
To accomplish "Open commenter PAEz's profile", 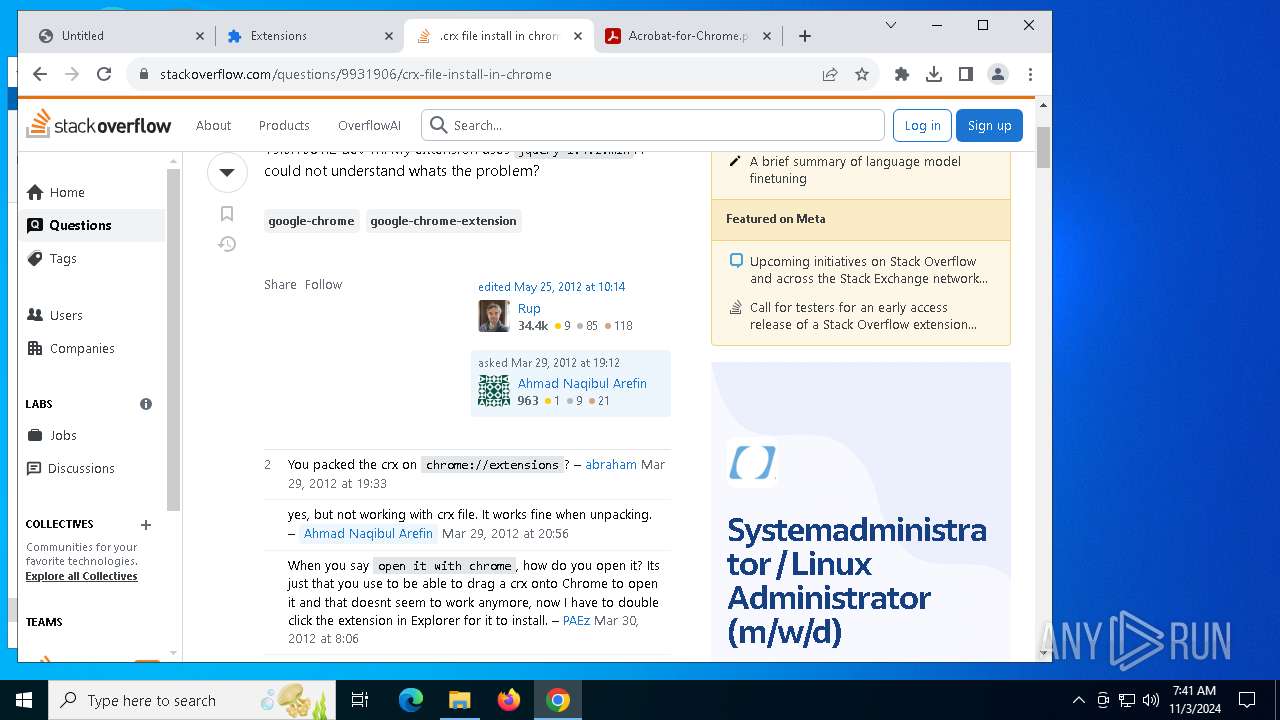I will pyautogui.click(x=576, y=621).
